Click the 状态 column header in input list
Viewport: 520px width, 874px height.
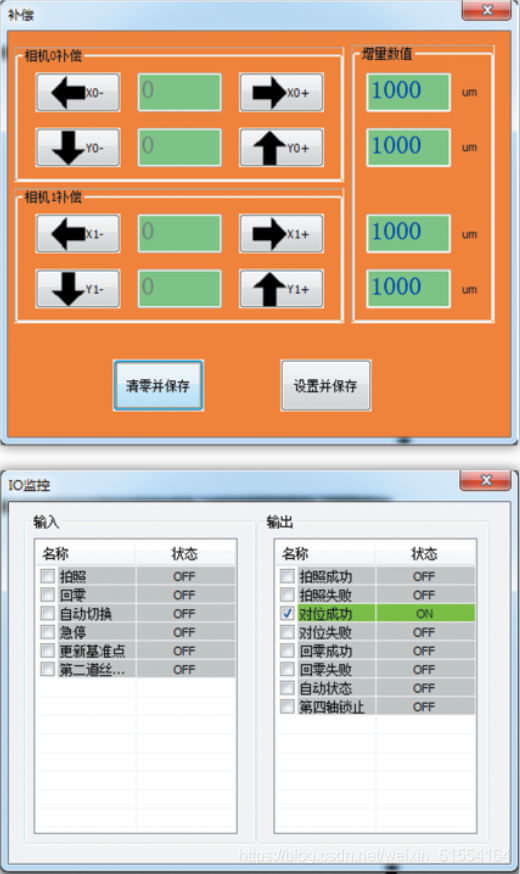pos(186,553)
